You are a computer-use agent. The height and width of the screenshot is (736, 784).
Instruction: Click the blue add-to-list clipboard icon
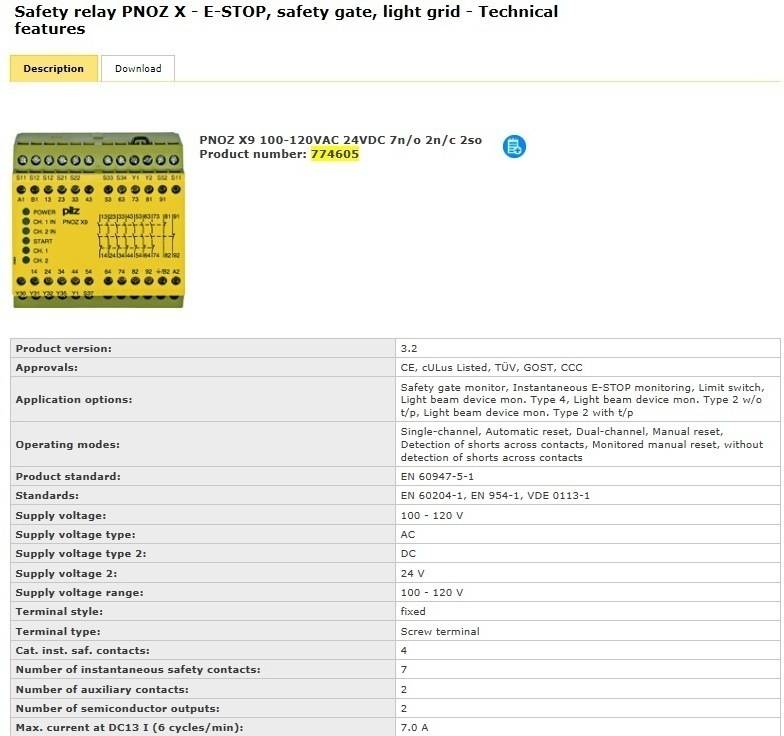pos(514,146)
